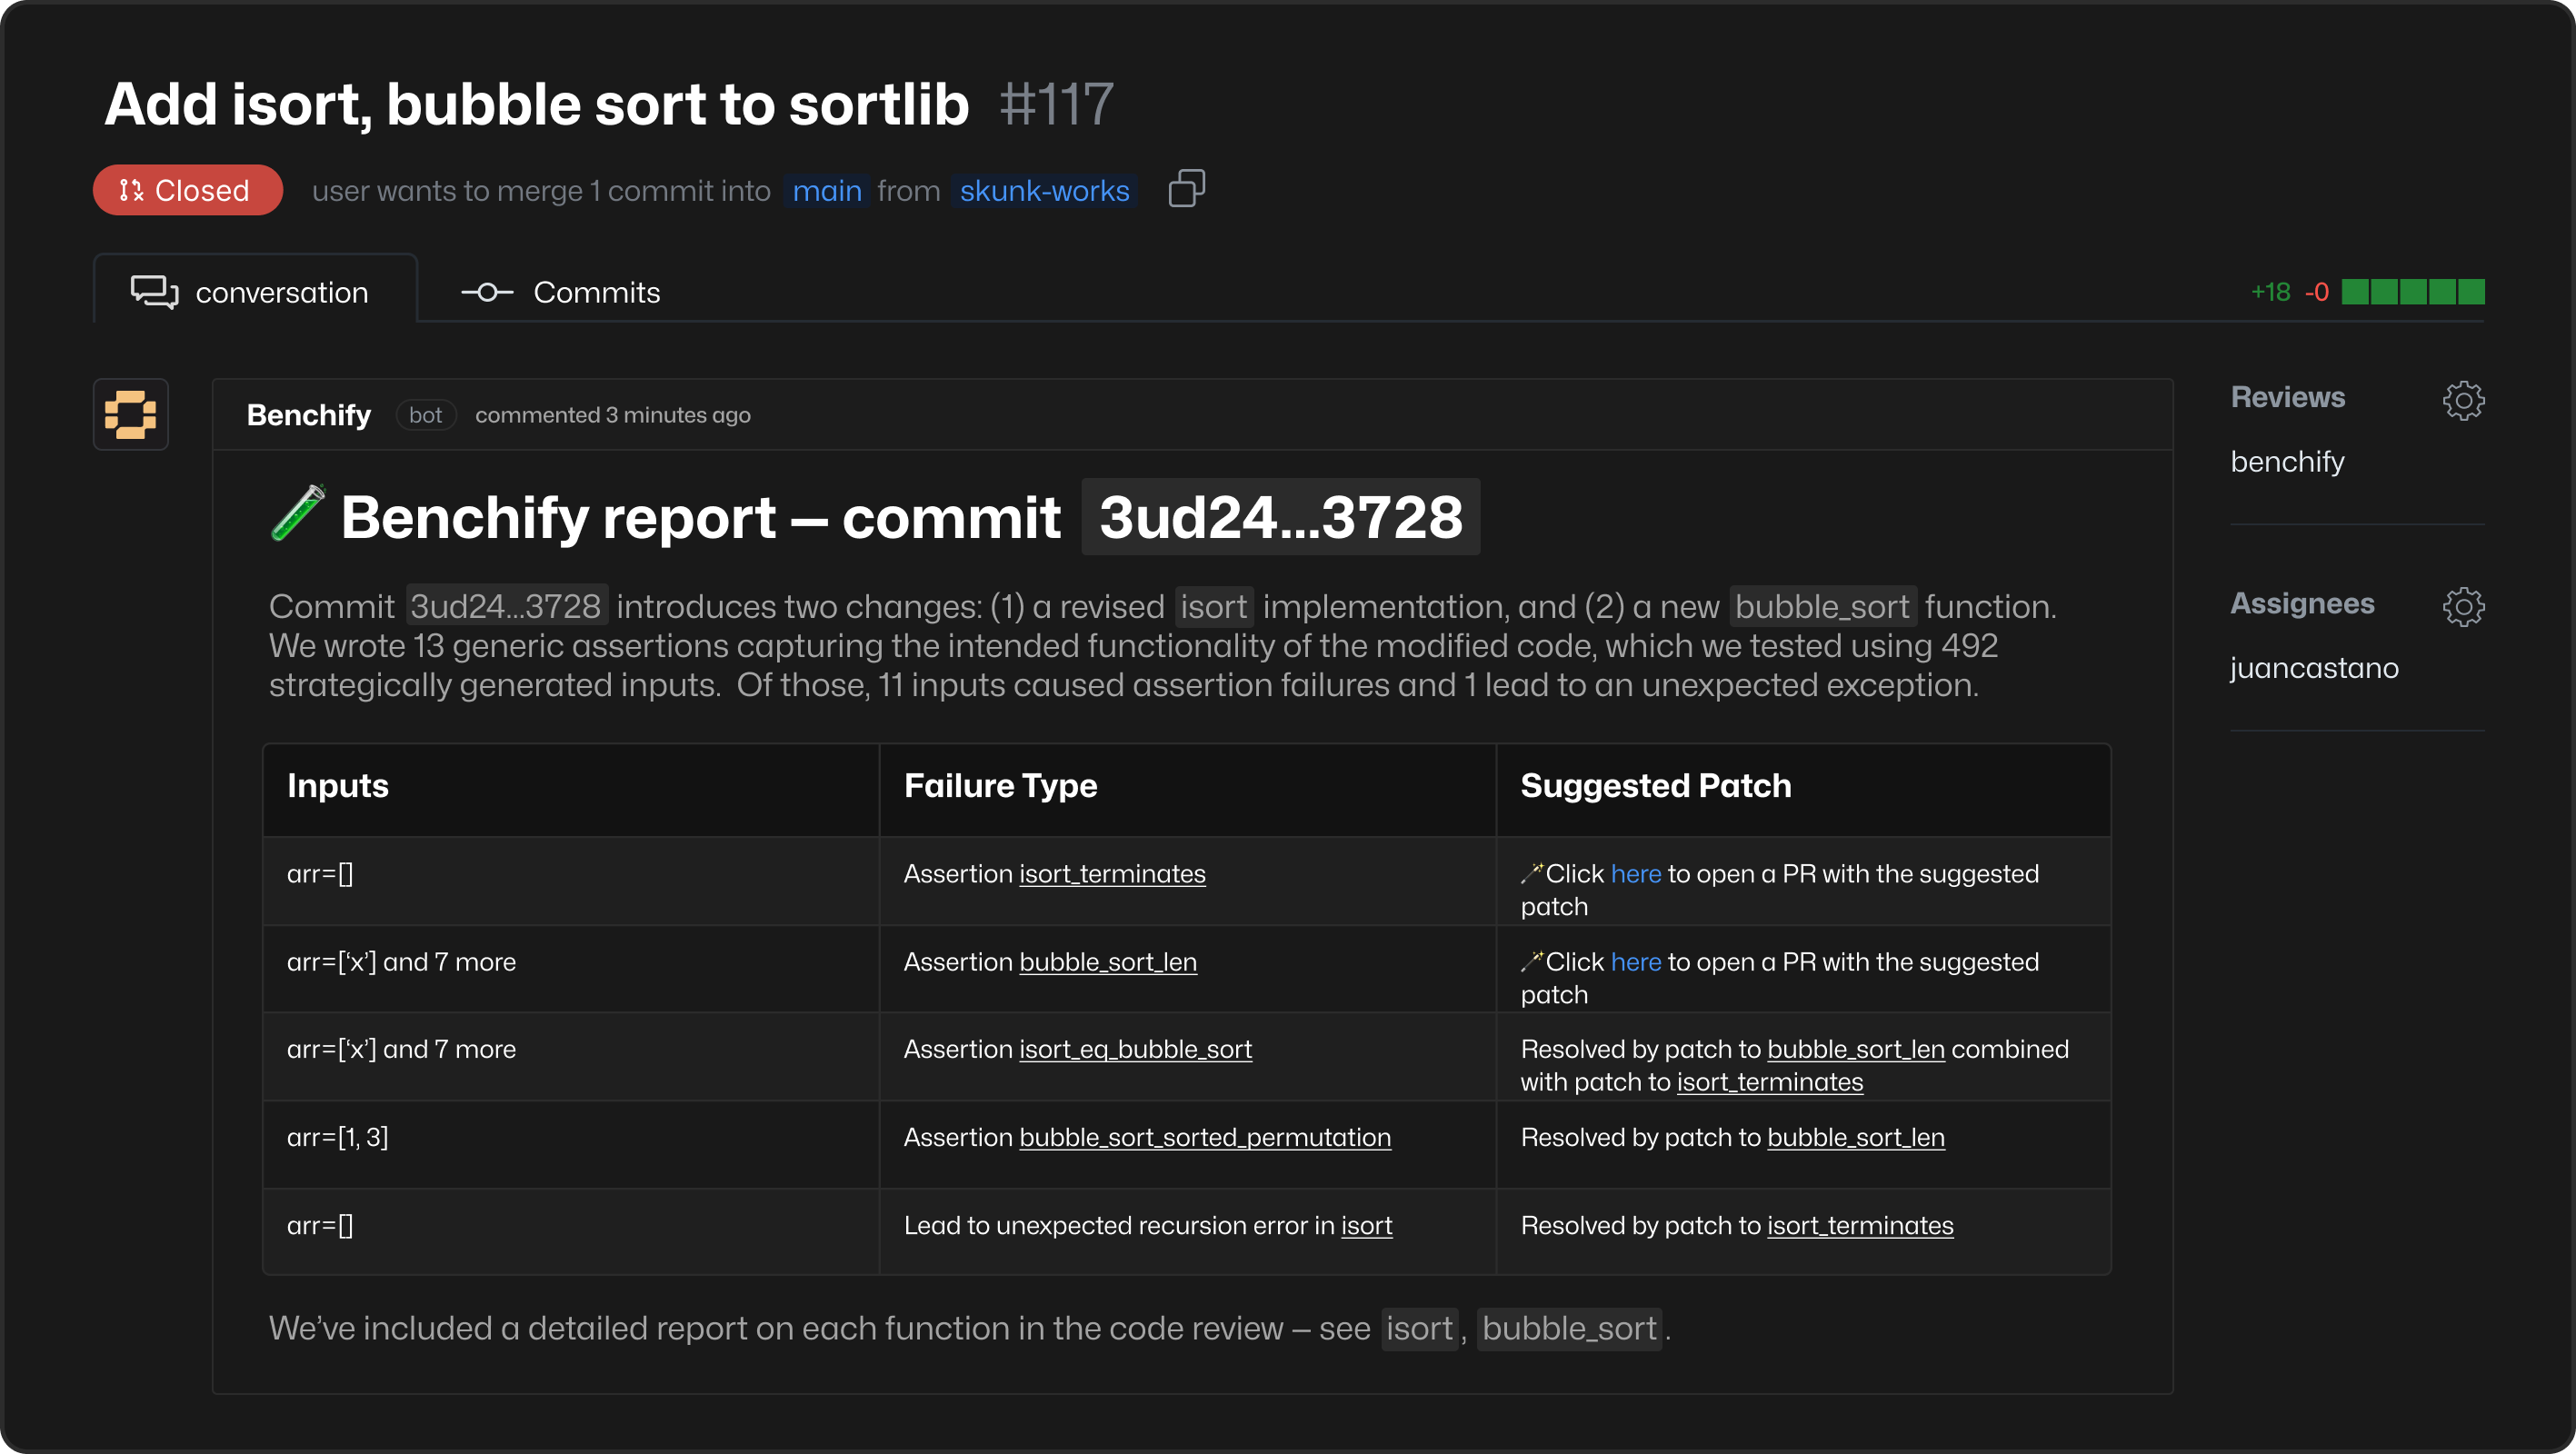Click 'here' link in bubble_sort_len row

click(x=1635, y=961)
